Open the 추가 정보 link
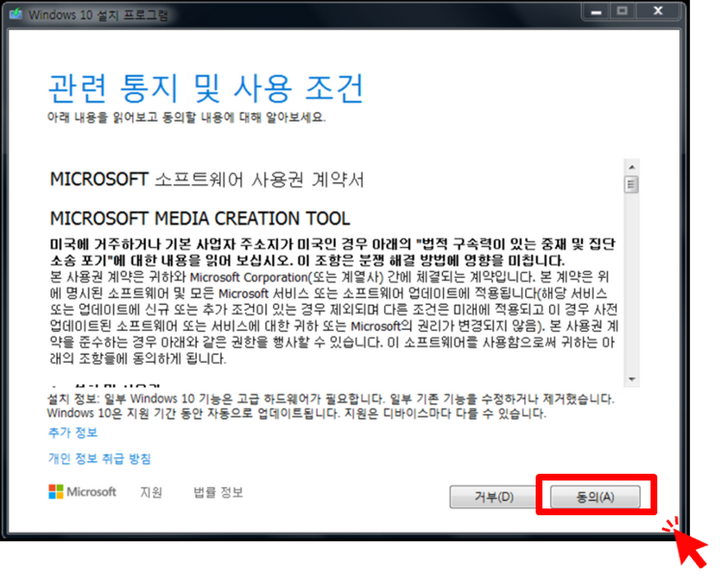720x577 pixels. (73, 432)
